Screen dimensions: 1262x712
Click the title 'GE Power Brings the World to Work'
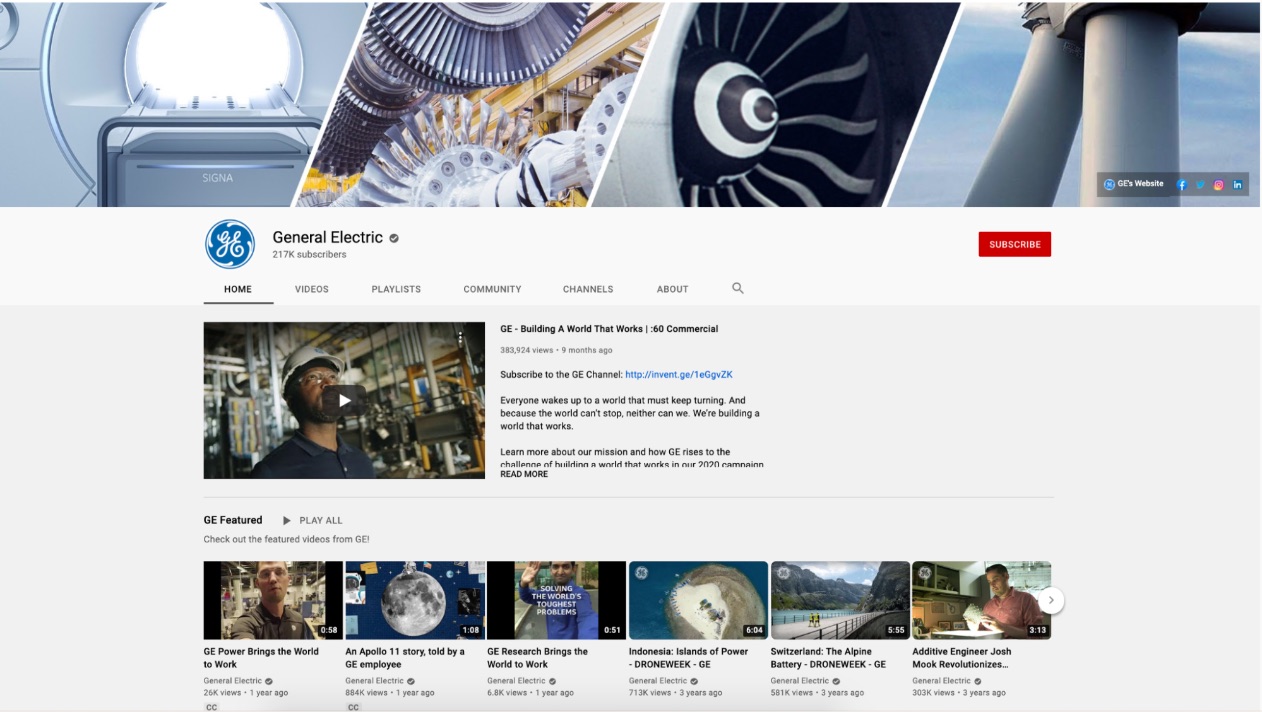(x=261, y=658)
